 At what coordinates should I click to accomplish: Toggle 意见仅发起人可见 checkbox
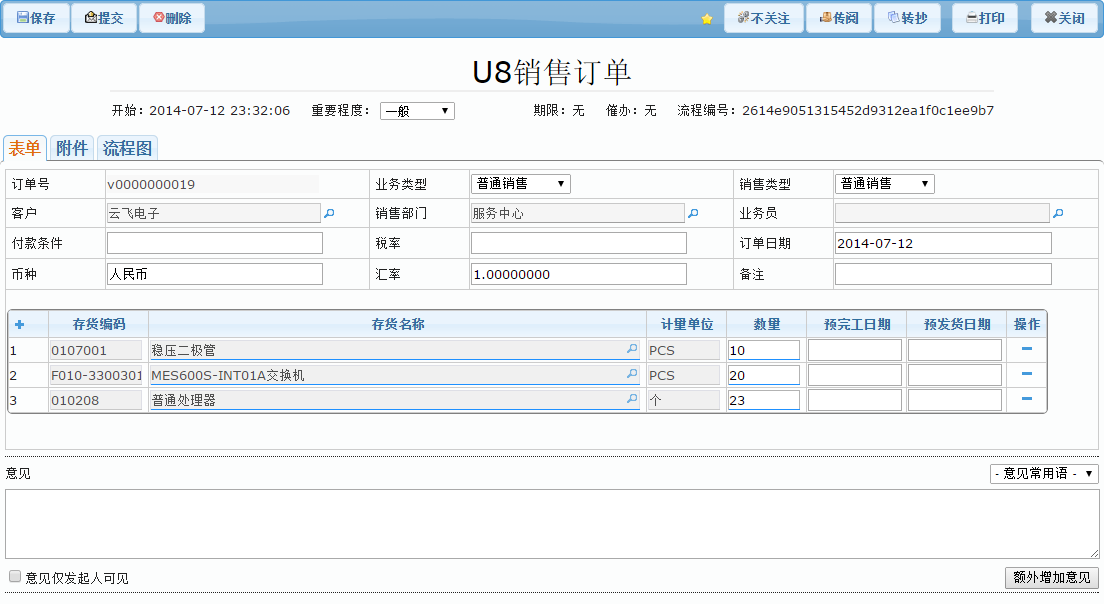[15, 577]
